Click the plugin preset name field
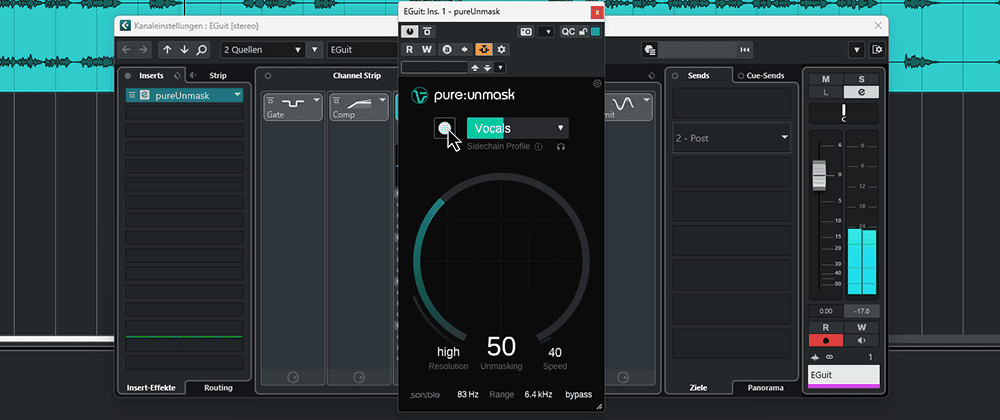Image resolution: width=1000 pixels, height=420 pixels. pos(434,67)
